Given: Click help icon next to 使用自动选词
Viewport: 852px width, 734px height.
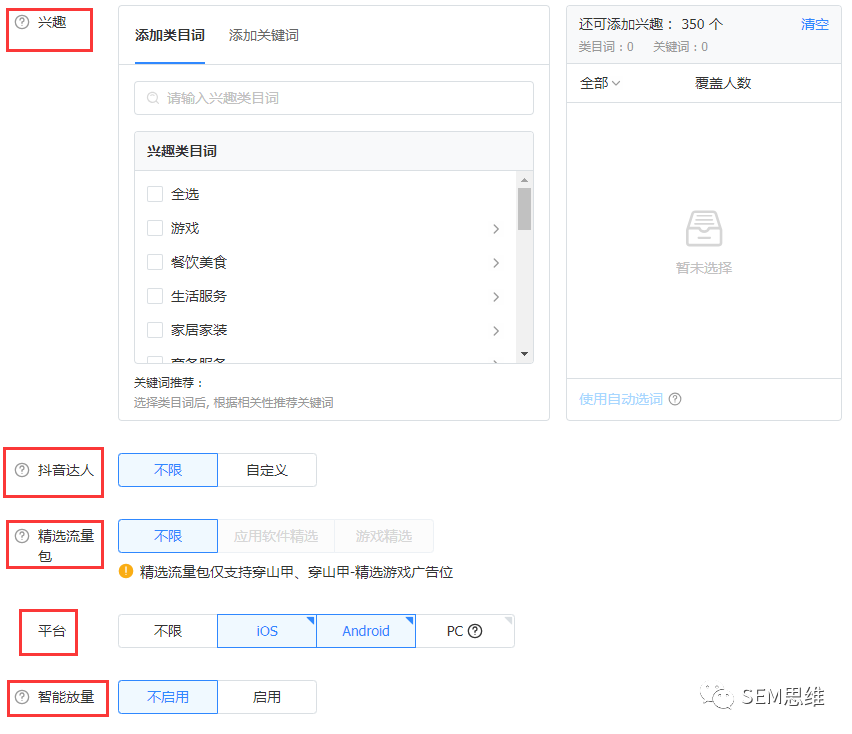Looking at the screenshot, I should pyautogui.click(x=675, y=399).
